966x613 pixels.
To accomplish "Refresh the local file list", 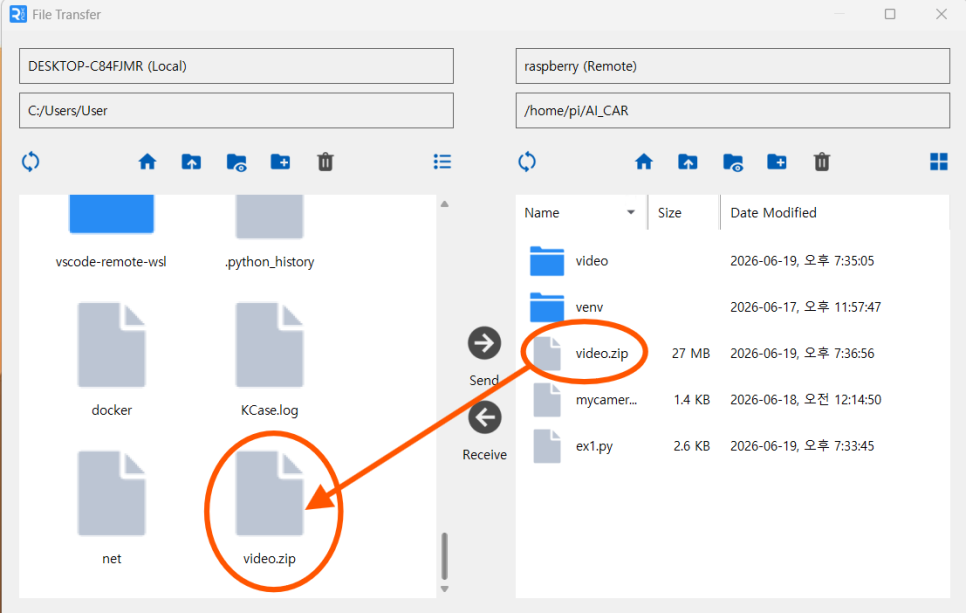I will tap(30, 162).
